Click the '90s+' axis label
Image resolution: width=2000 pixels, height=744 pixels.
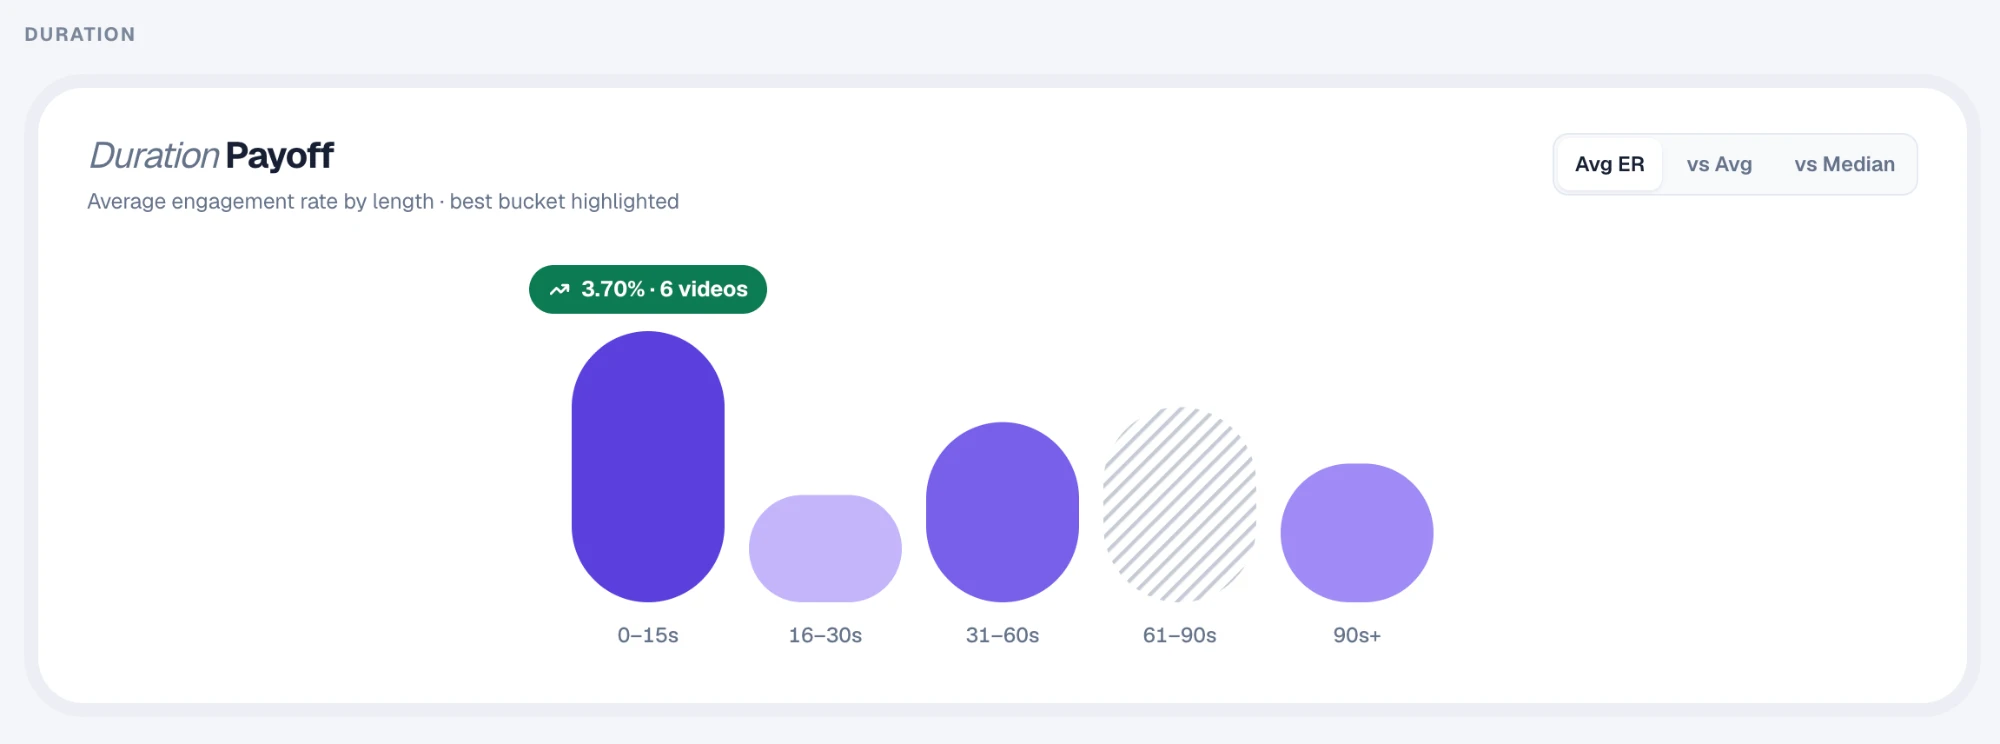(x=1357, y=635)
